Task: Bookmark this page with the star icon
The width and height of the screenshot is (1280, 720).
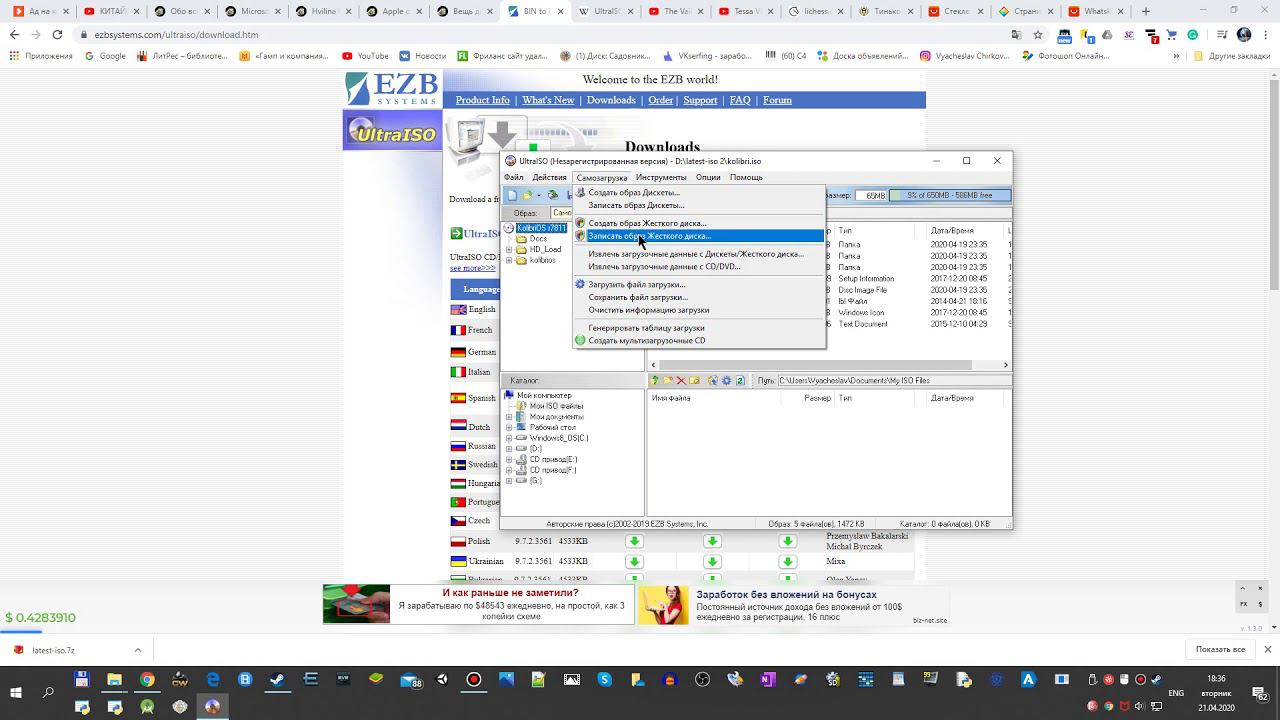Action: 1038,34
